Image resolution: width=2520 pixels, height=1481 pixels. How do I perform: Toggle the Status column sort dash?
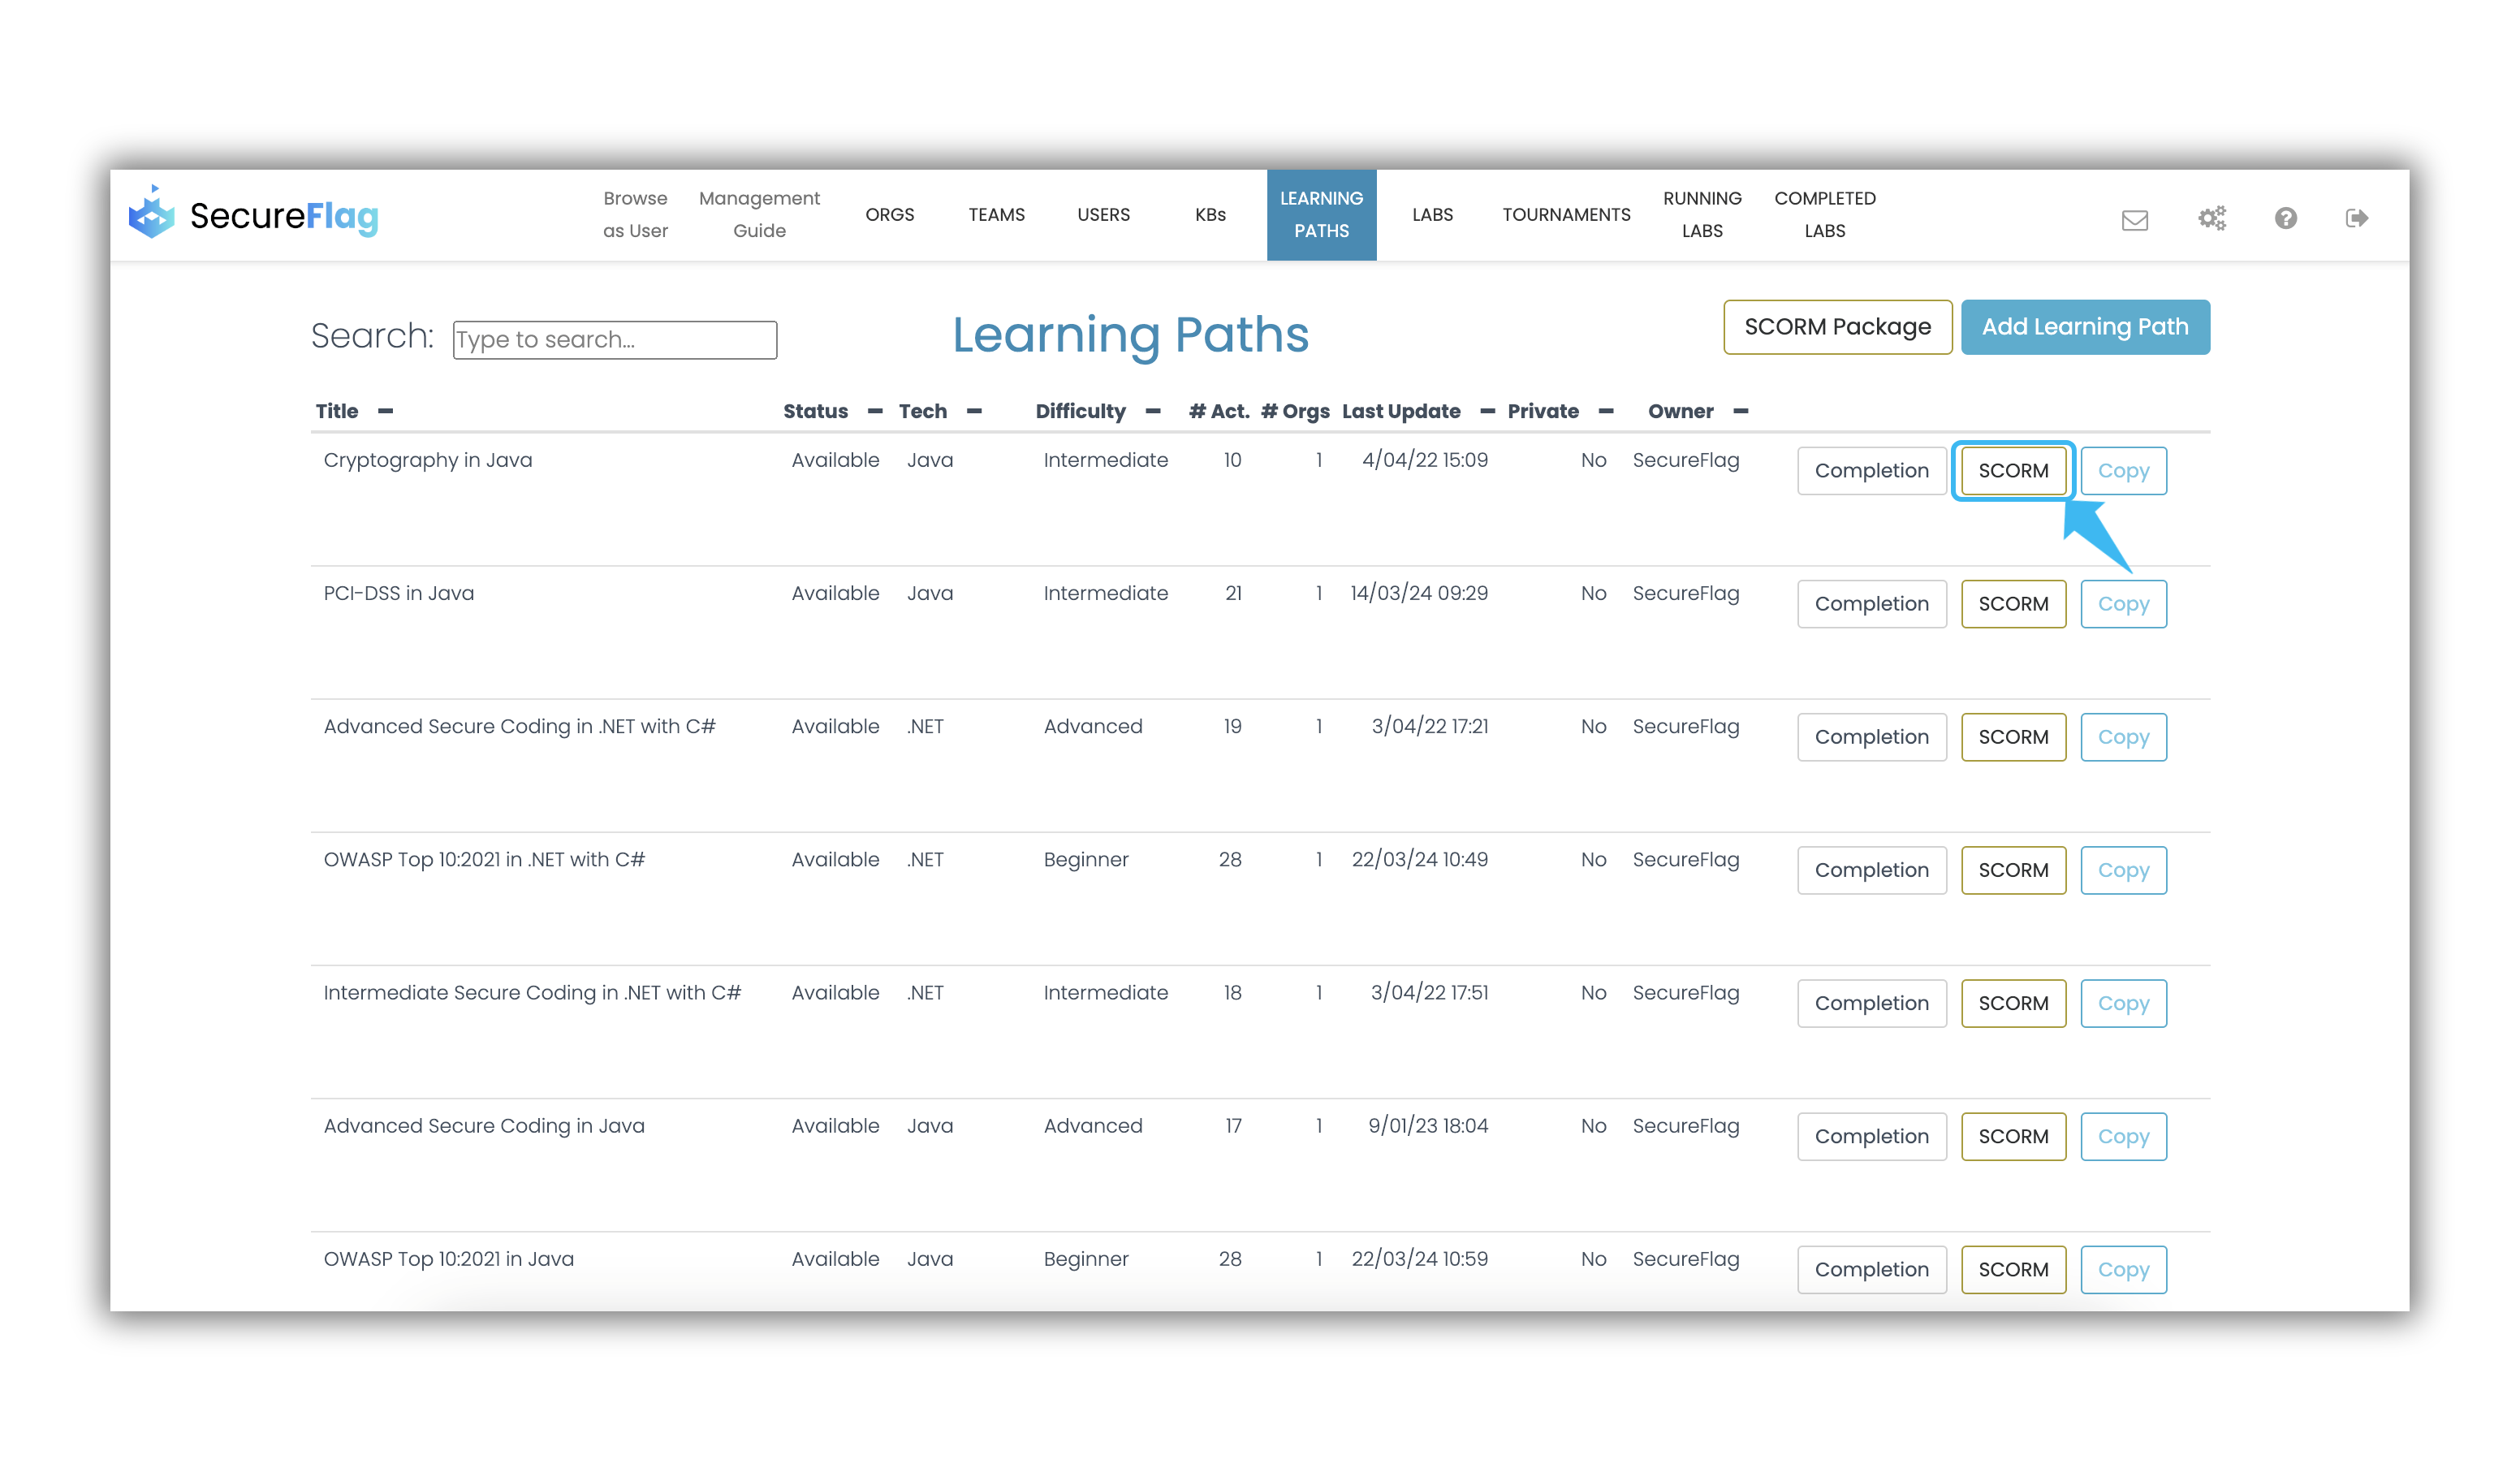pos(875,411)
